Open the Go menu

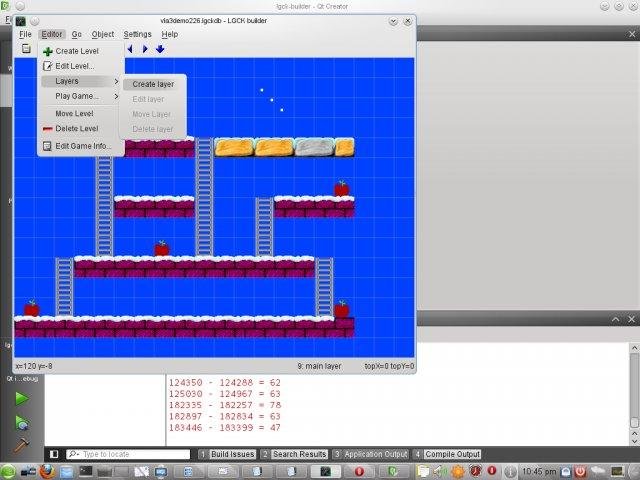(76, 34)
